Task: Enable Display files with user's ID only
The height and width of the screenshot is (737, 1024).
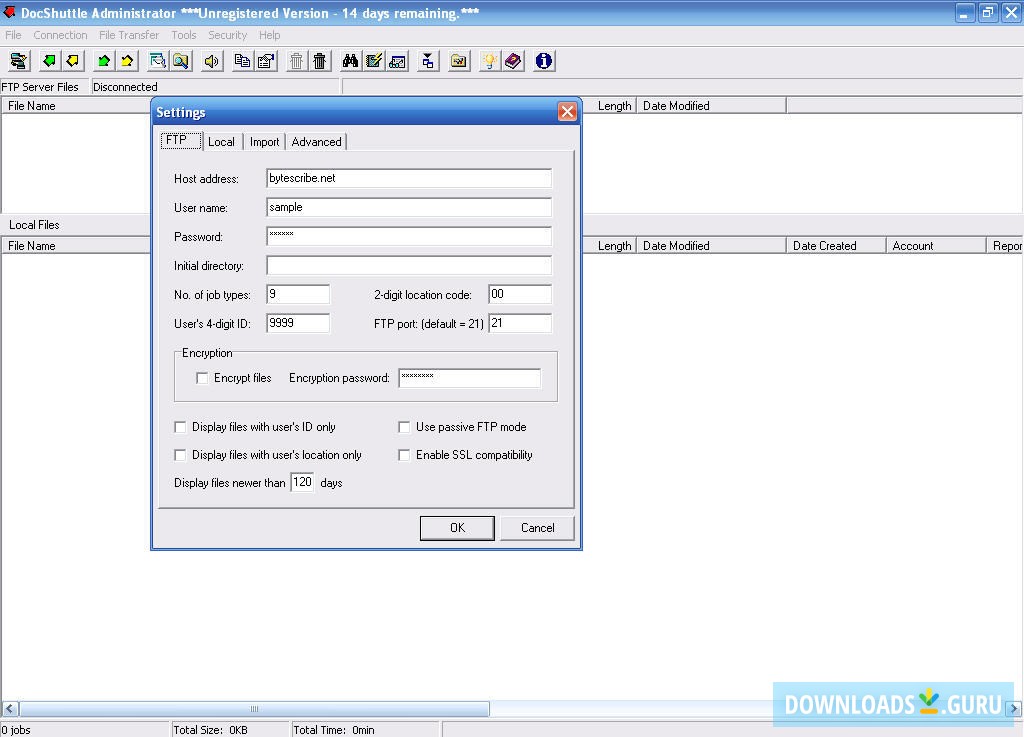Action: click(x=180, y=427)
